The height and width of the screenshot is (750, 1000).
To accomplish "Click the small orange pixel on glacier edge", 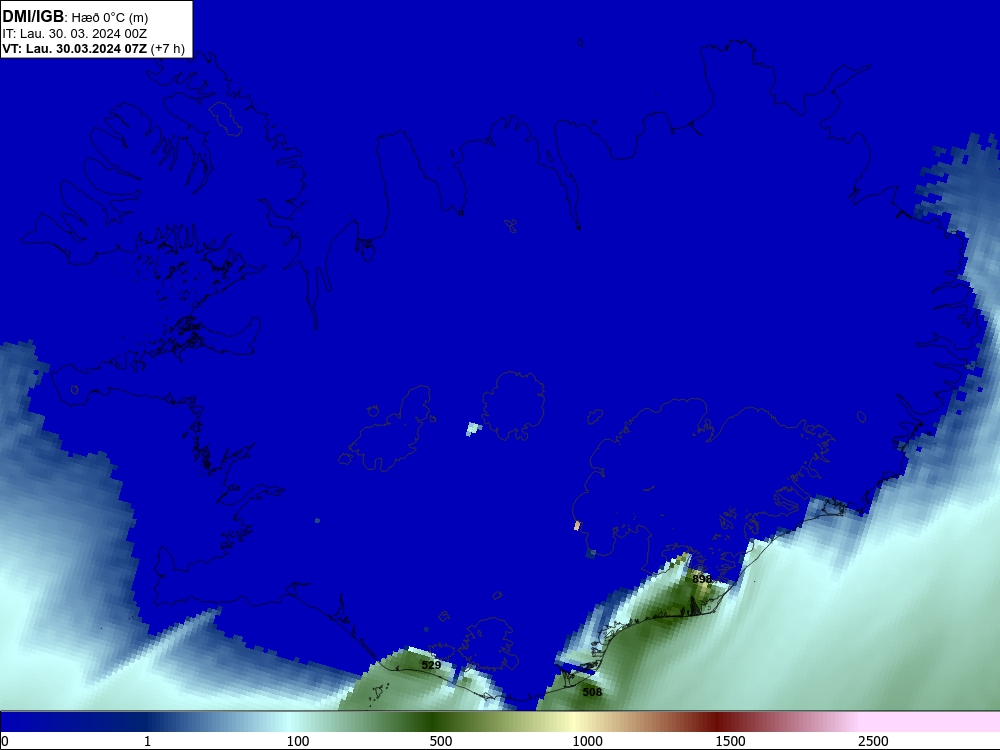I will coord(577,526).
